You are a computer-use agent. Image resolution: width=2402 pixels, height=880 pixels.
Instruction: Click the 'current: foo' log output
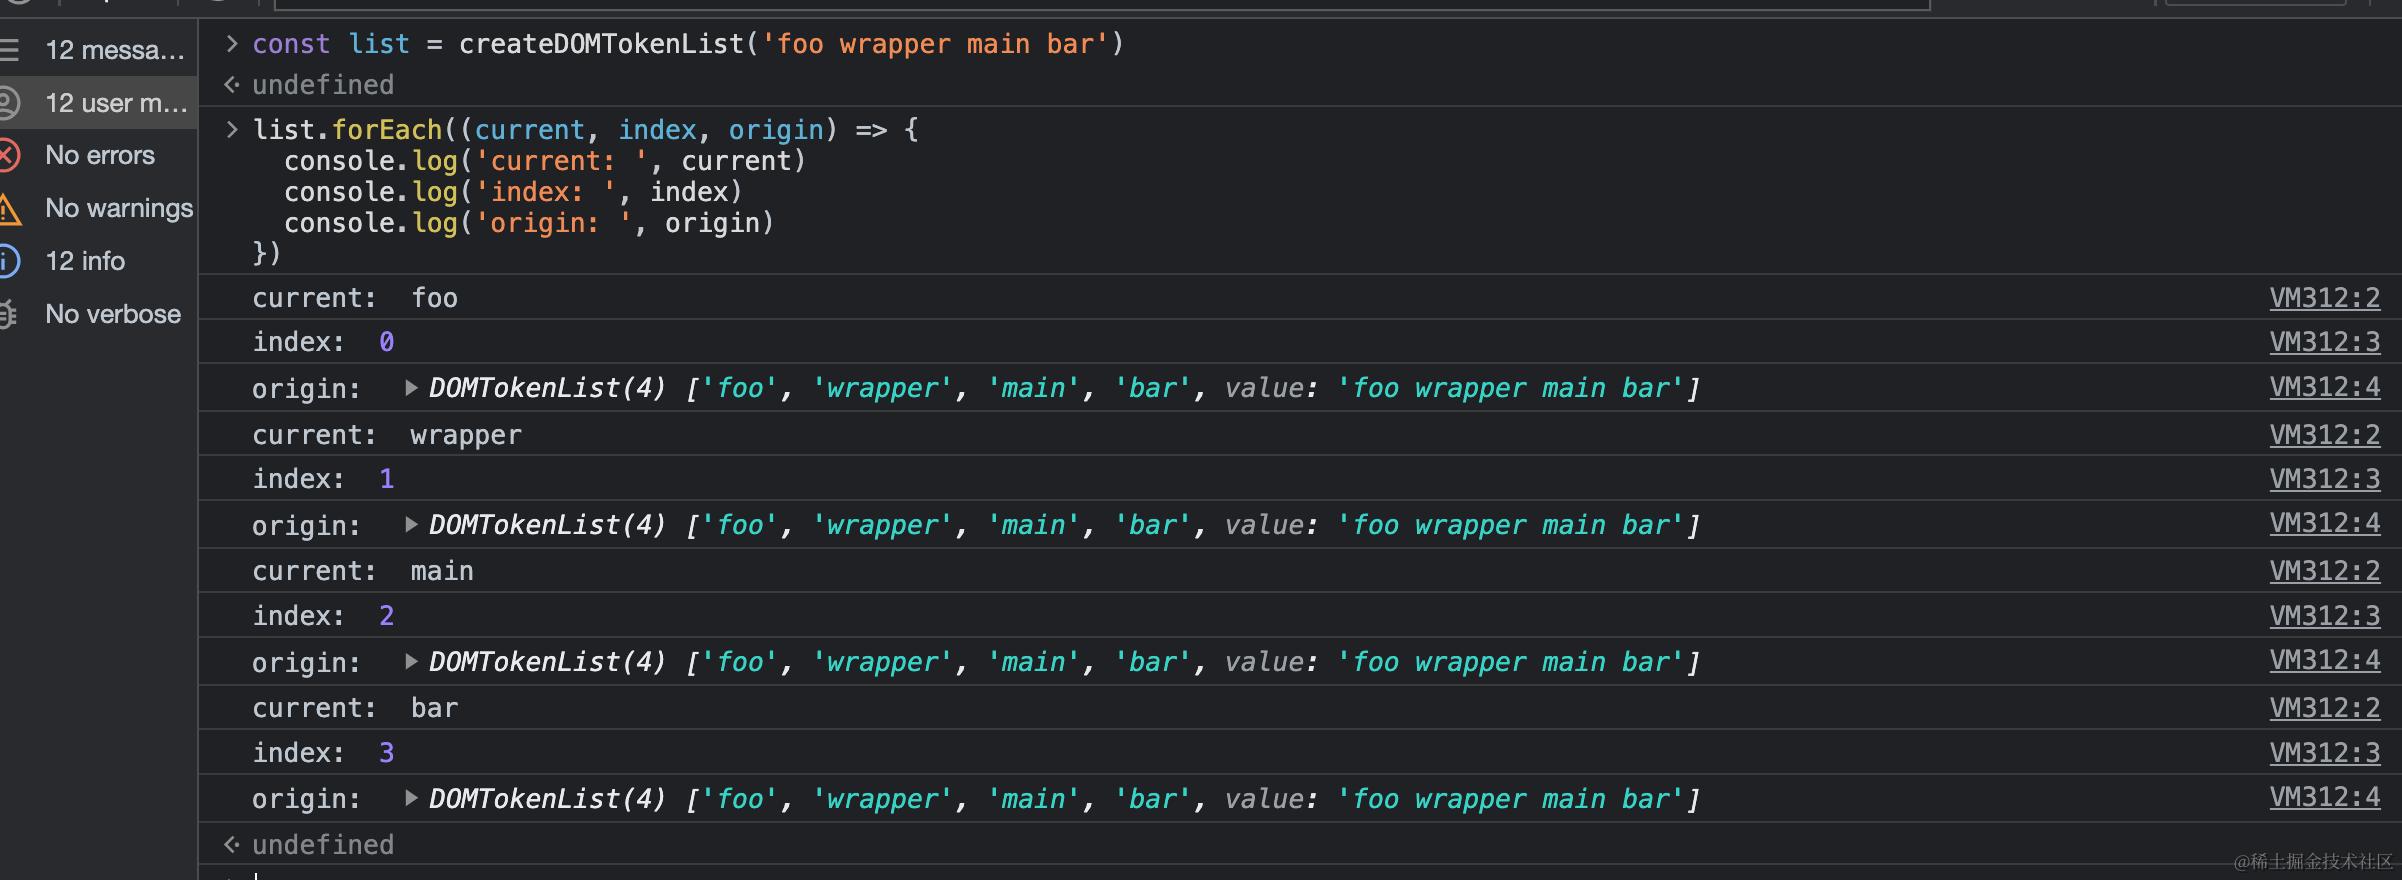(x=355, y=298)
